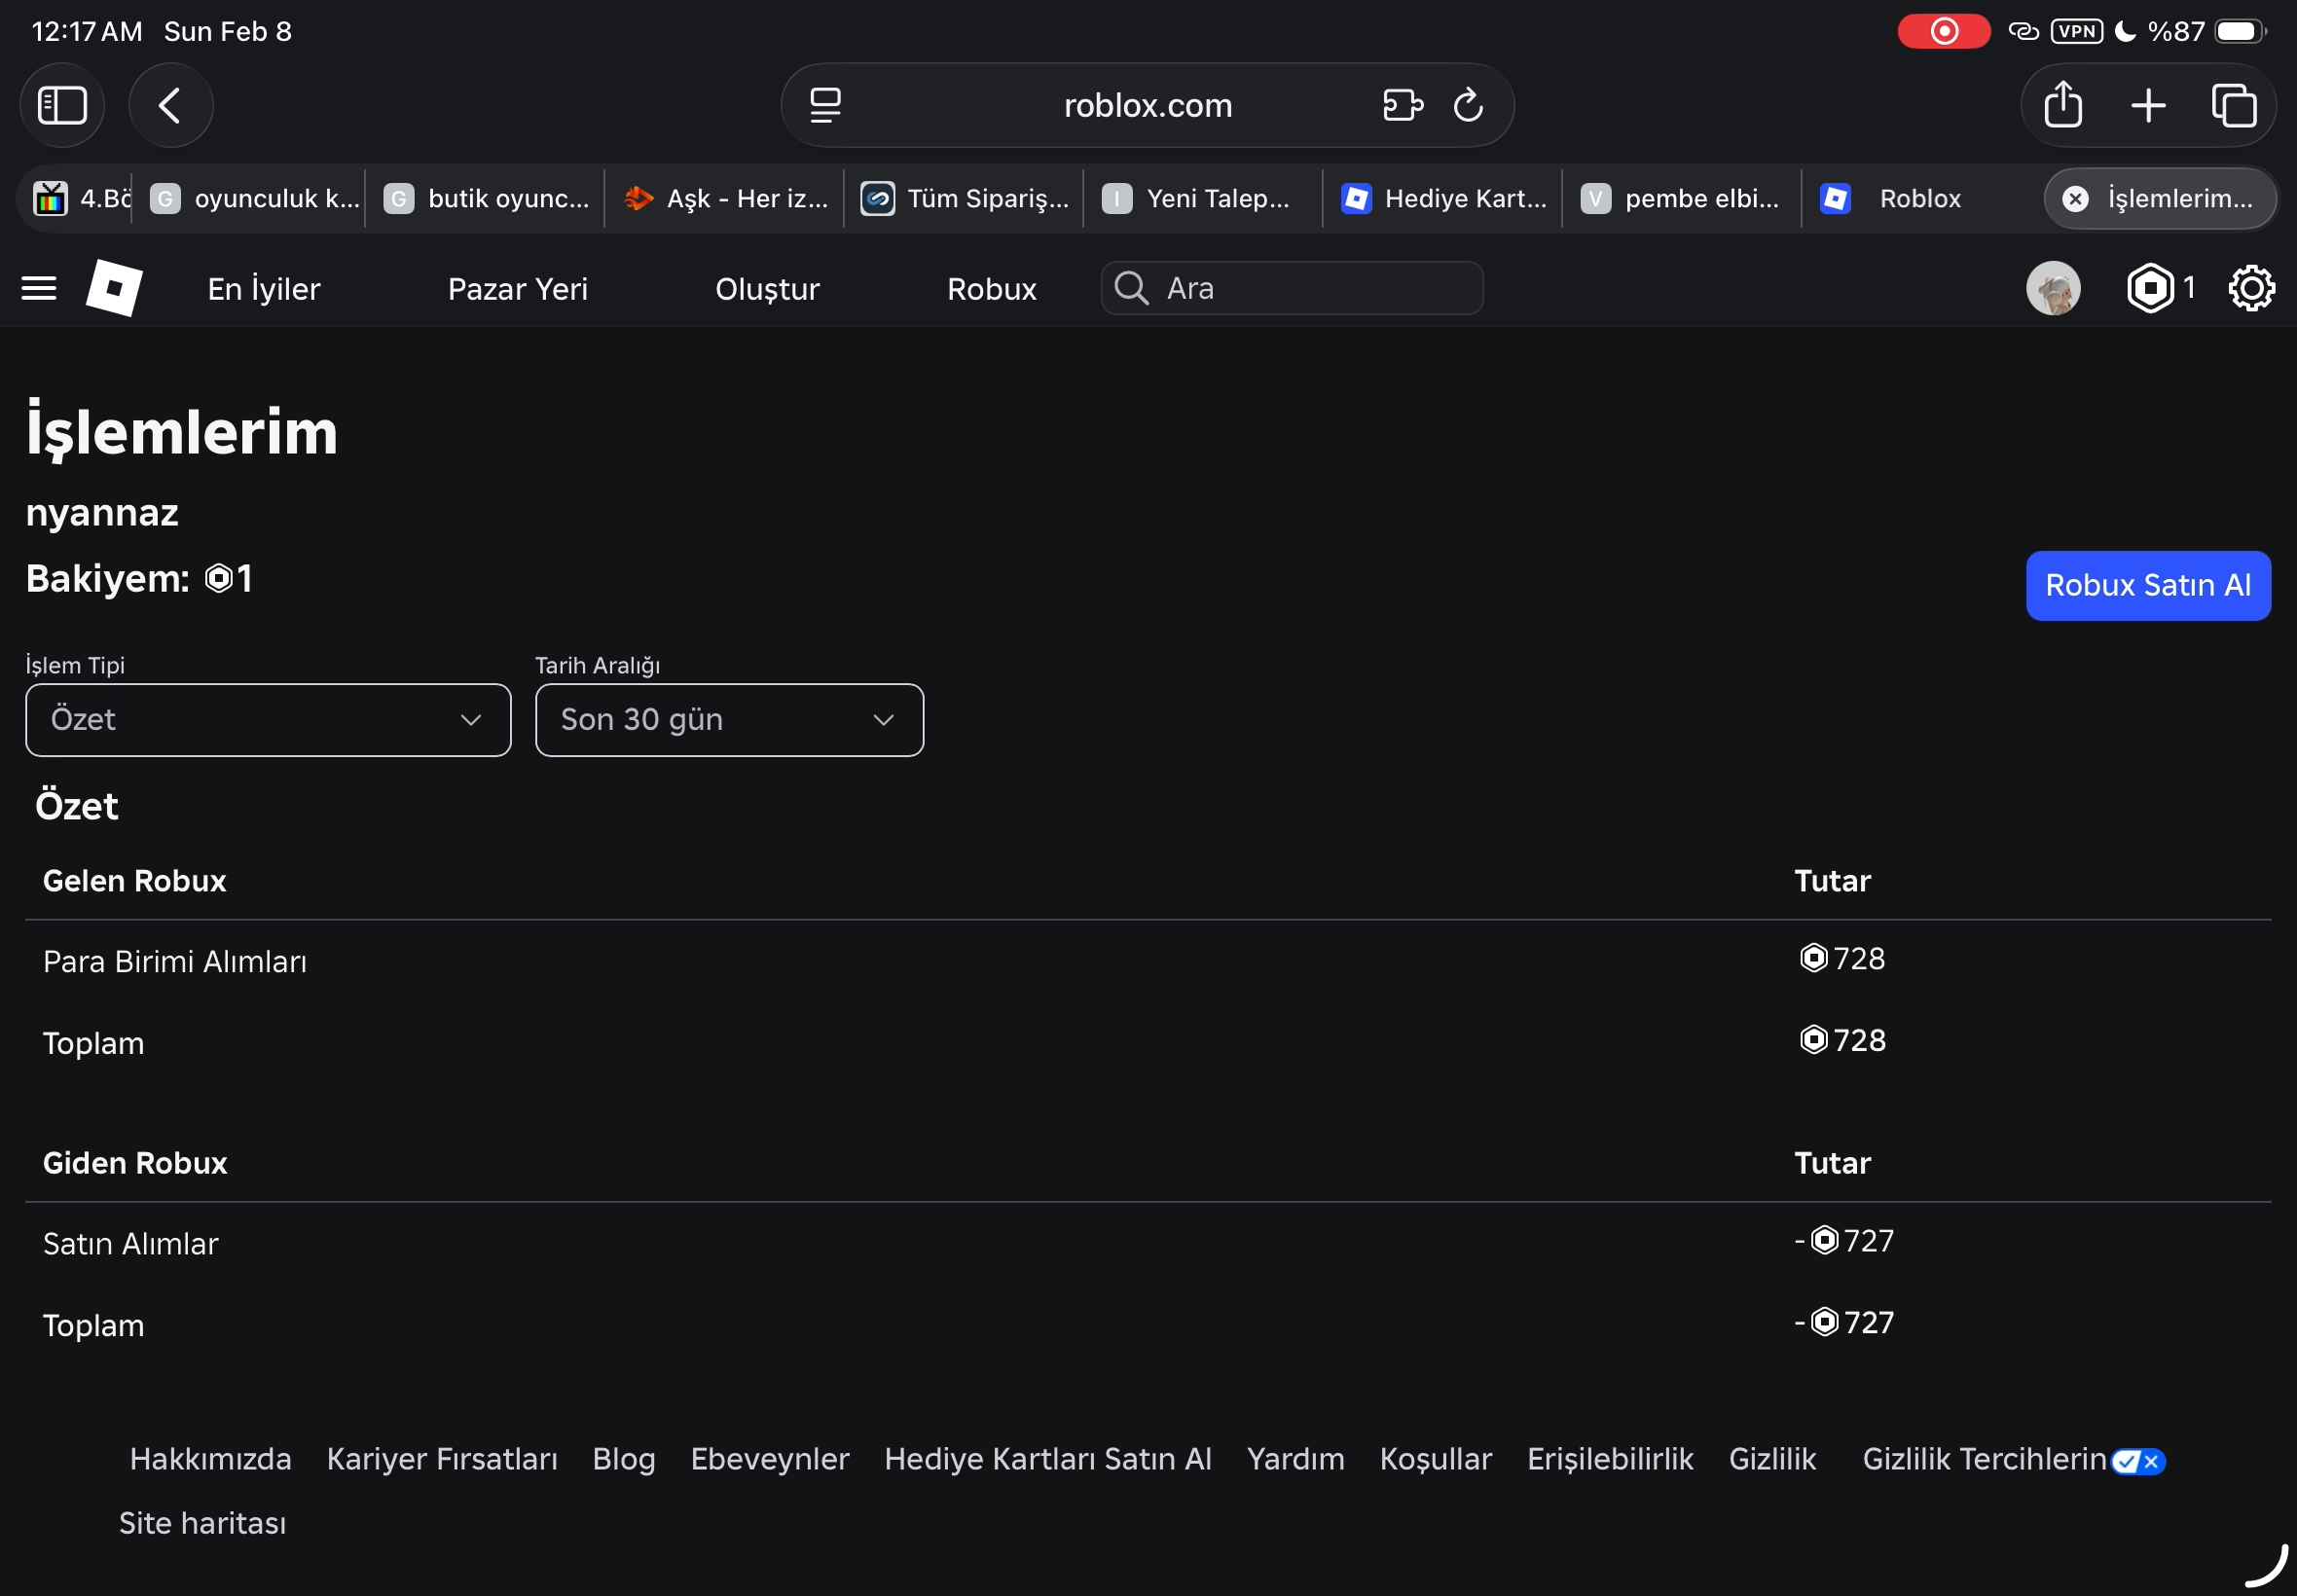Image resolution: width=2297 pixels, height=1596 pixels.
Task: Show the Safari sidebar
Action: 62,105
